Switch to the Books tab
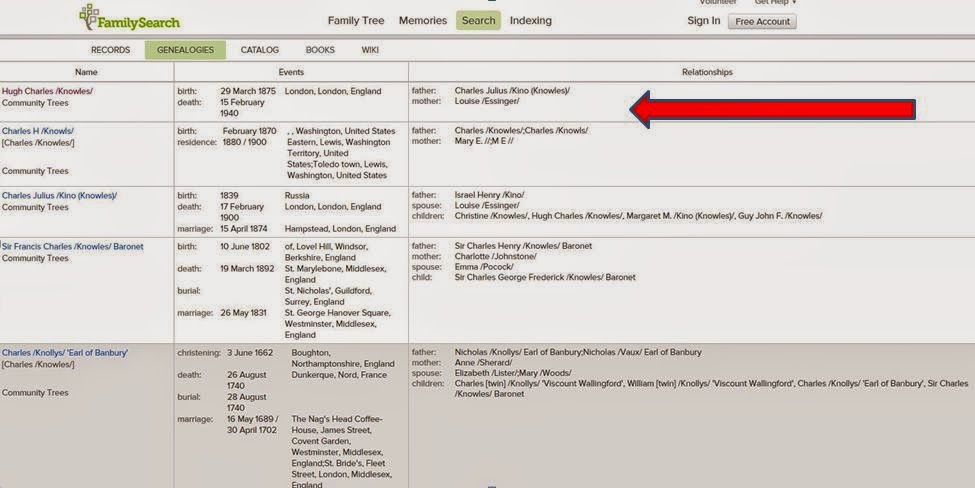Viewport: 975px width, 488px height. point(320,50)
